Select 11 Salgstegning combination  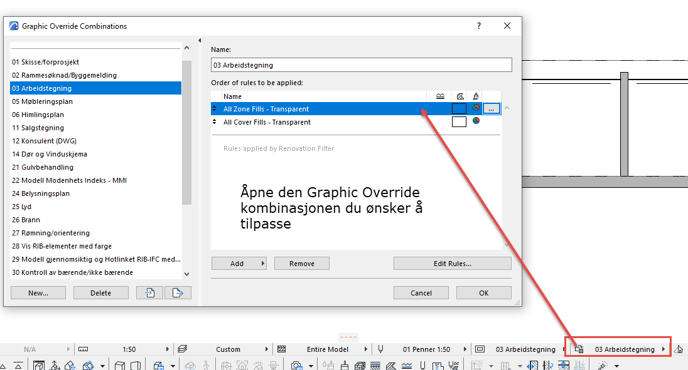click(x=96, y=128)
